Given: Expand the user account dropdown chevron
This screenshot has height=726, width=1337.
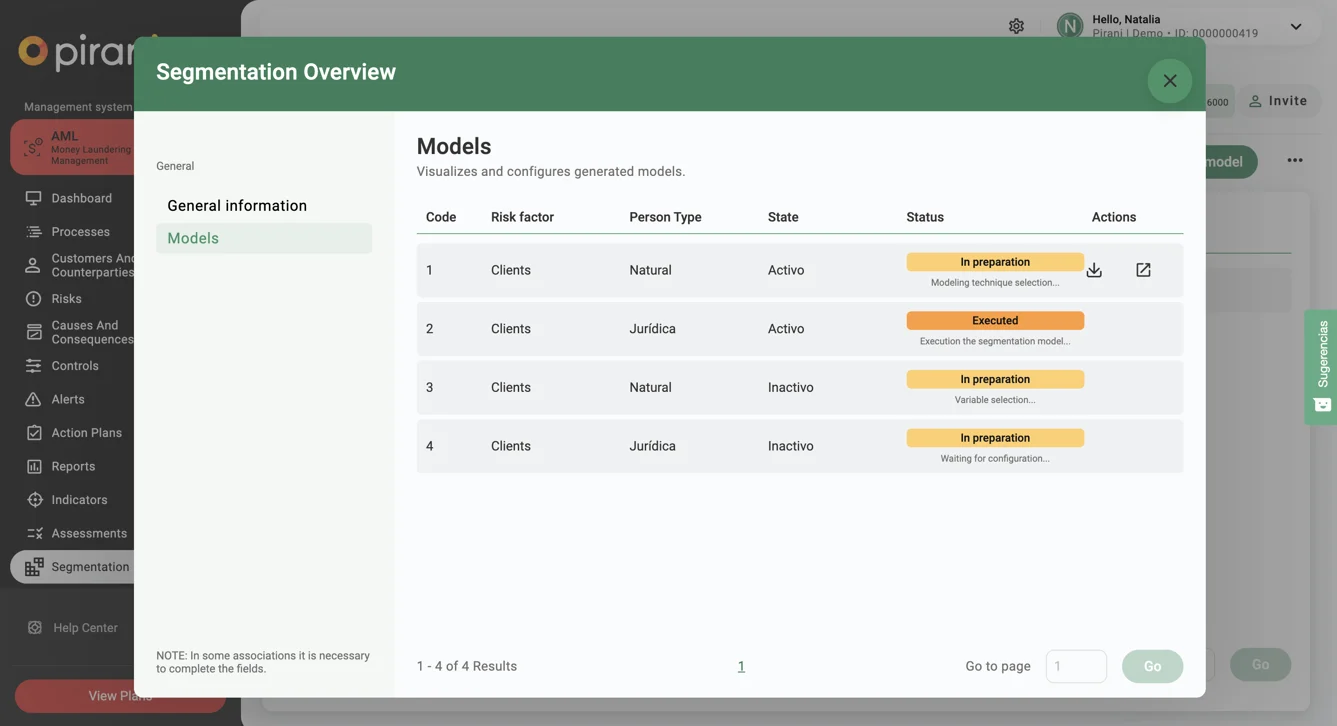Looking at the screenshot, I should tap(1296, 27).
